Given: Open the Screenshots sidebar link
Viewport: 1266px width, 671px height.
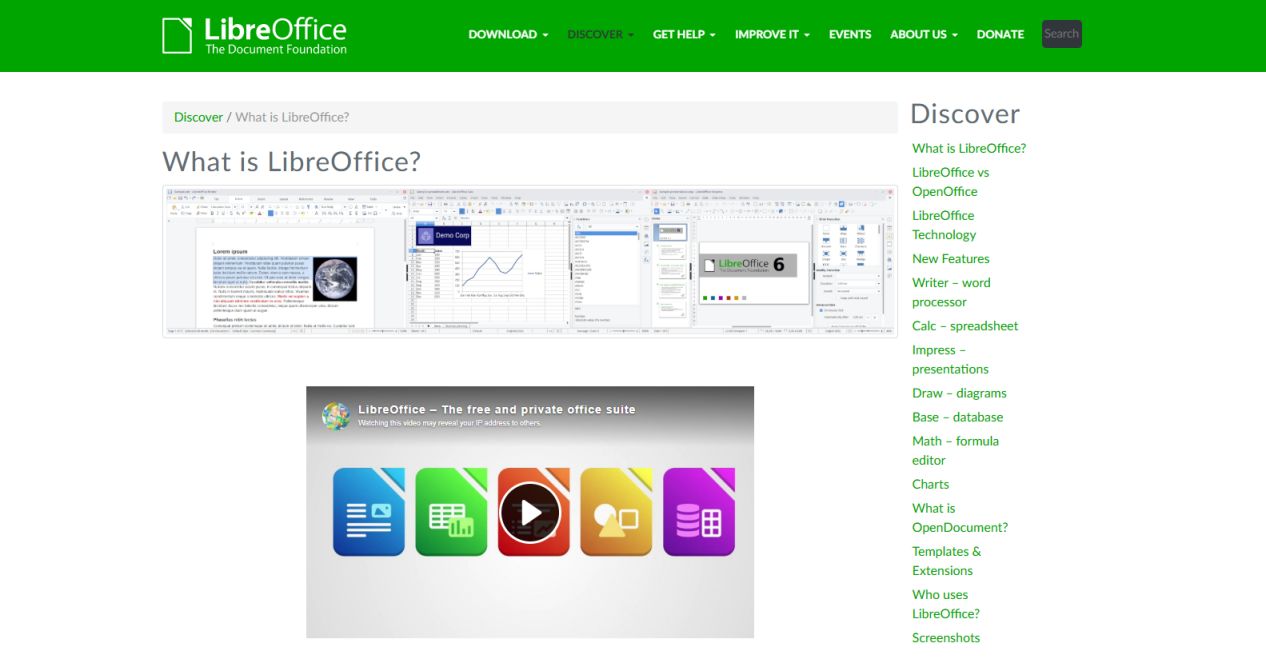Looking at the screenshot, I should tap(946, 638).
